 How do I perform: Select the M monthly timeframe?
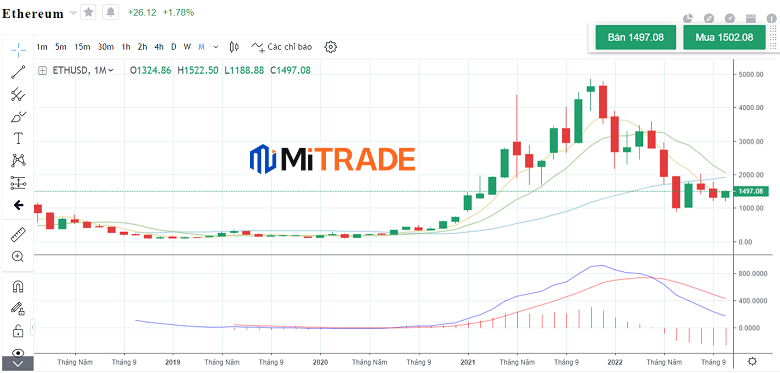pos(201,47)
